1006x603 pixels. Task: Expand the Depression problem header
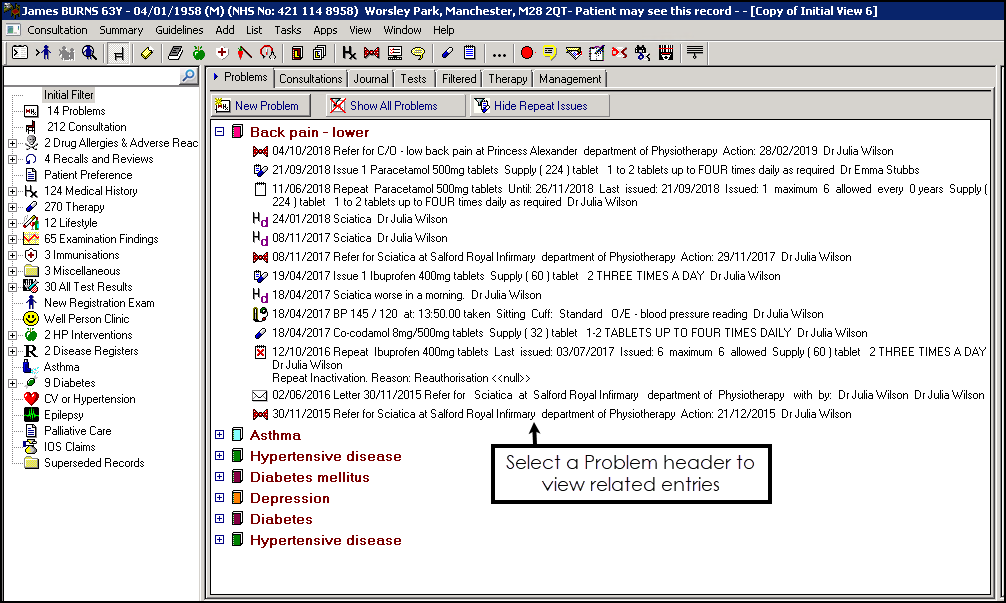pyautogui.click(x=220, y=498)
